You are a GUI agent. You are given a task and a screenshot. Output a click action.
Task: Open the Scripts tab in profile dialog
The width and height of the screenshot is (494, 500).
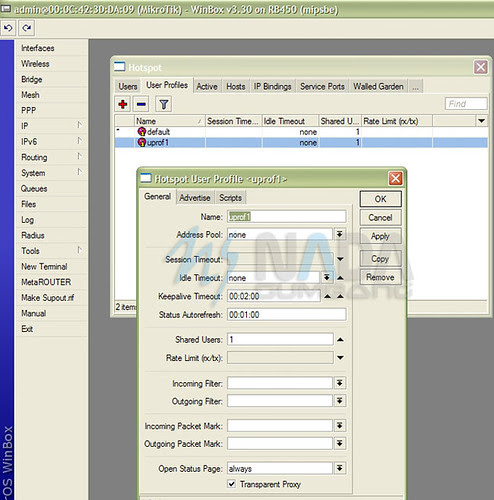click(x=230, y=198)
